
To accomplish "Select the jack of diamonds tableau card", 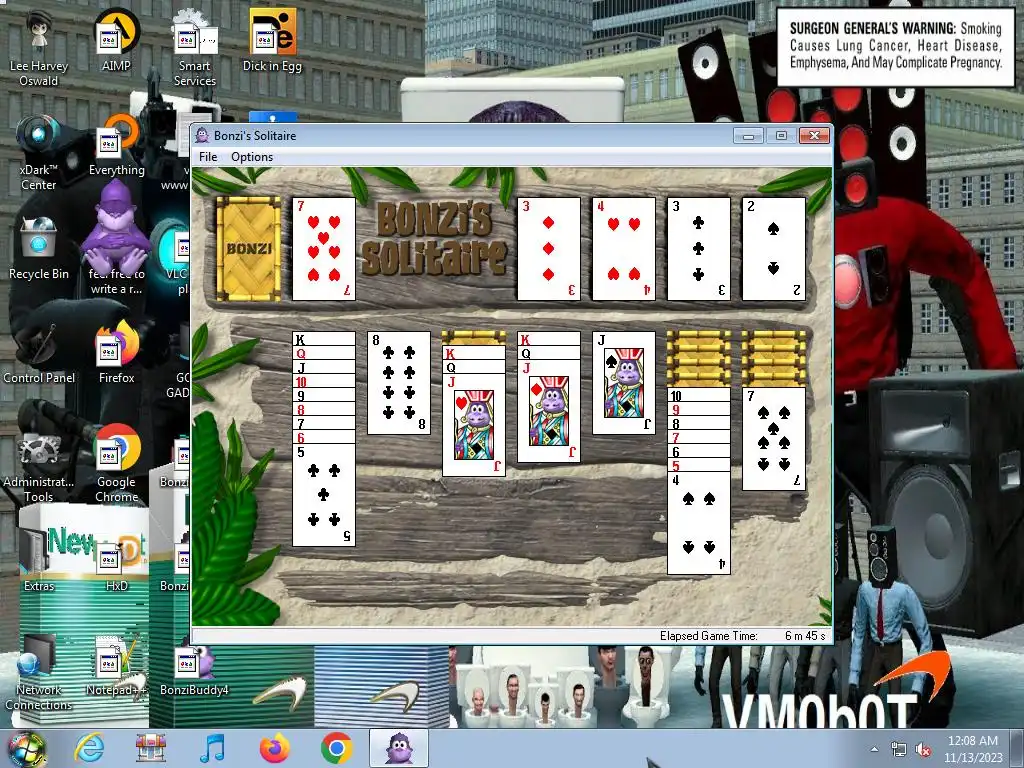I will pyautogui.click(x=549, y=411).
